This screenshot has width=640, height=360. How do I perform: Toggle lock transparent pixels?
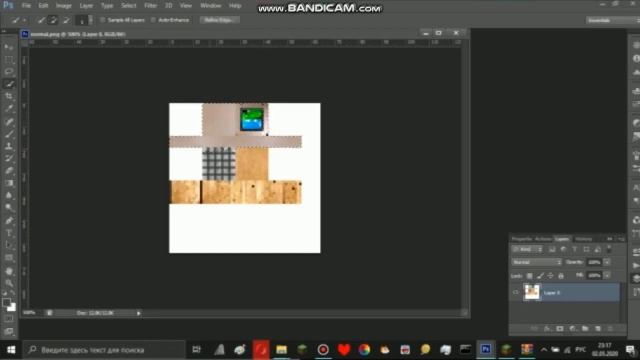pyautogui.click(x=529, y=276)
